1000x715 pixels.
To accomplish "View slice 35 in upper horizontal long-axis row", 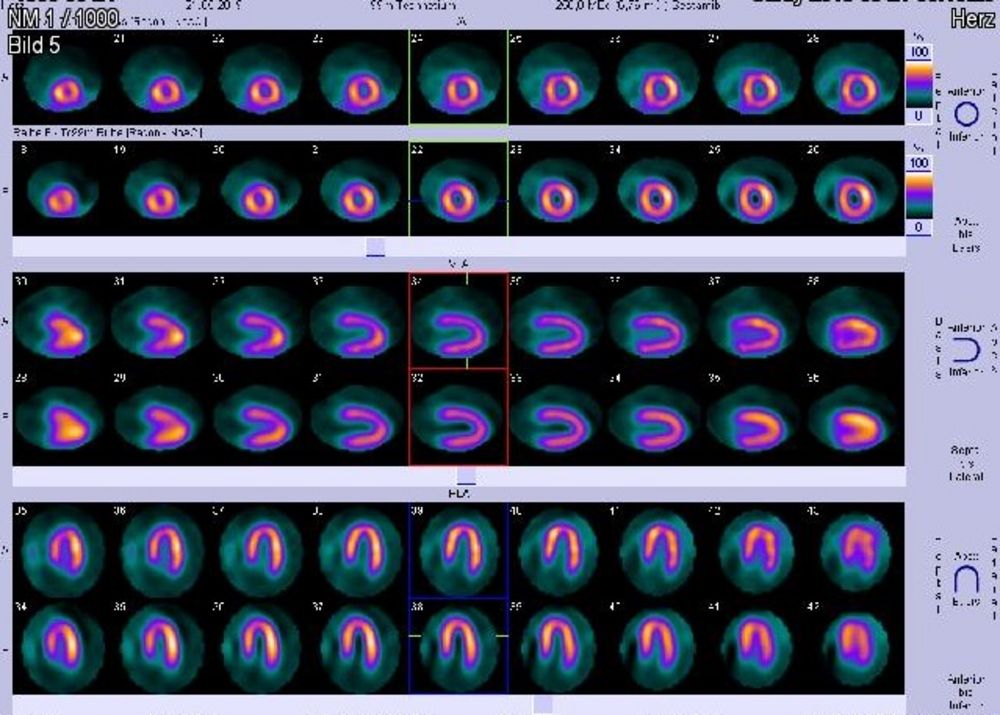I will click(62, 550).
